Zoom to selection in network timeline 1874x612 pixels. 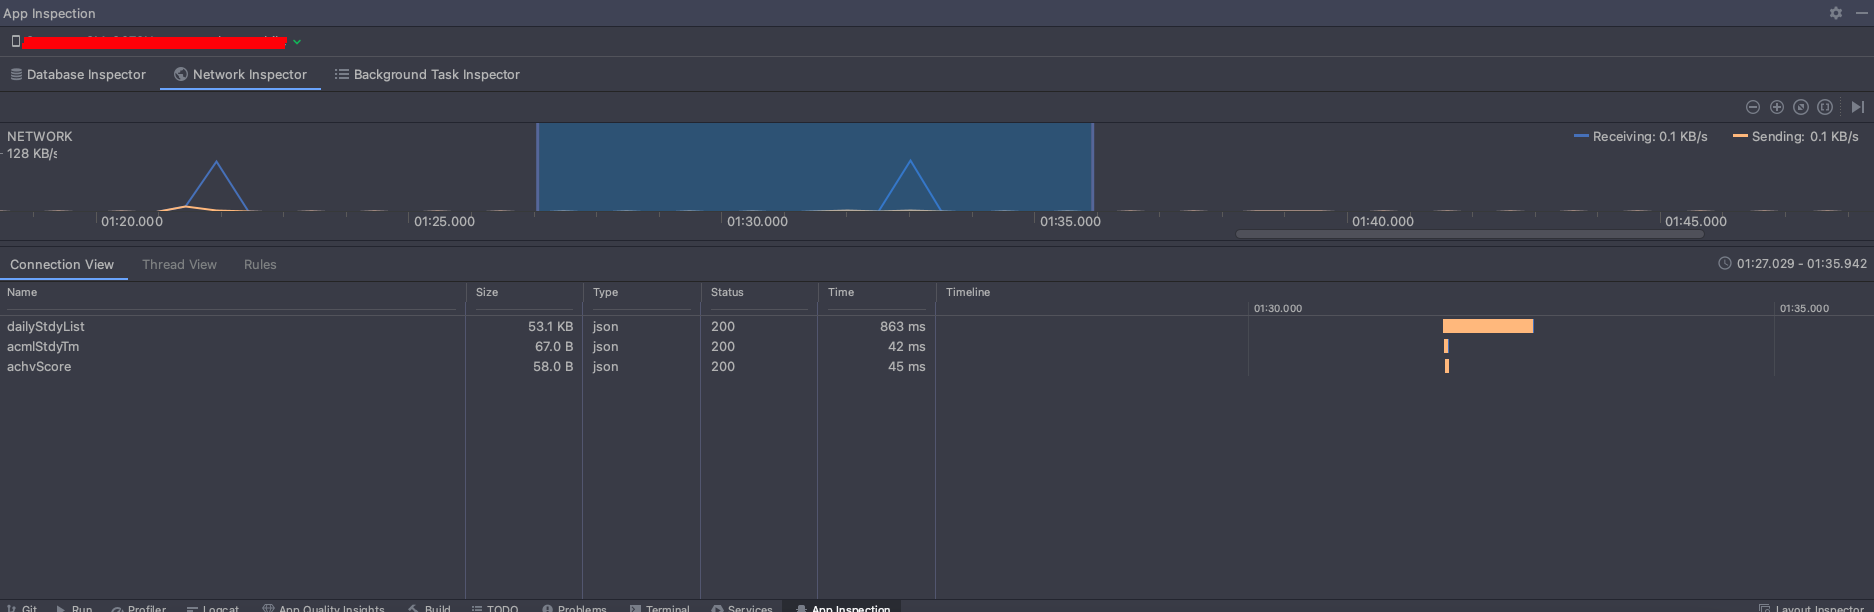coord(1824,107)
